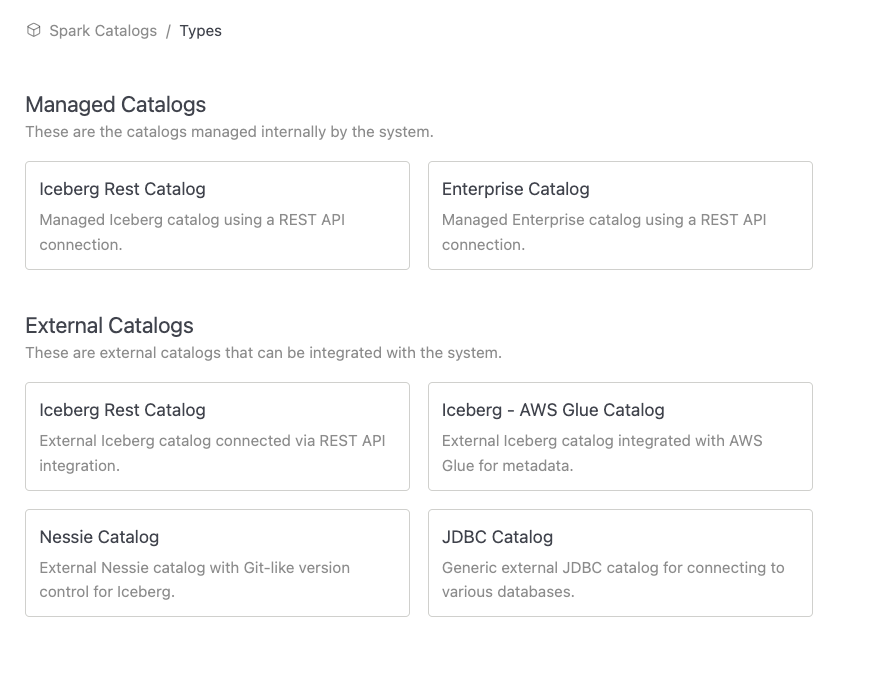Choose the JDBC Catalog card
Viewport: 872px width, 700px height.
coord(620,562)
